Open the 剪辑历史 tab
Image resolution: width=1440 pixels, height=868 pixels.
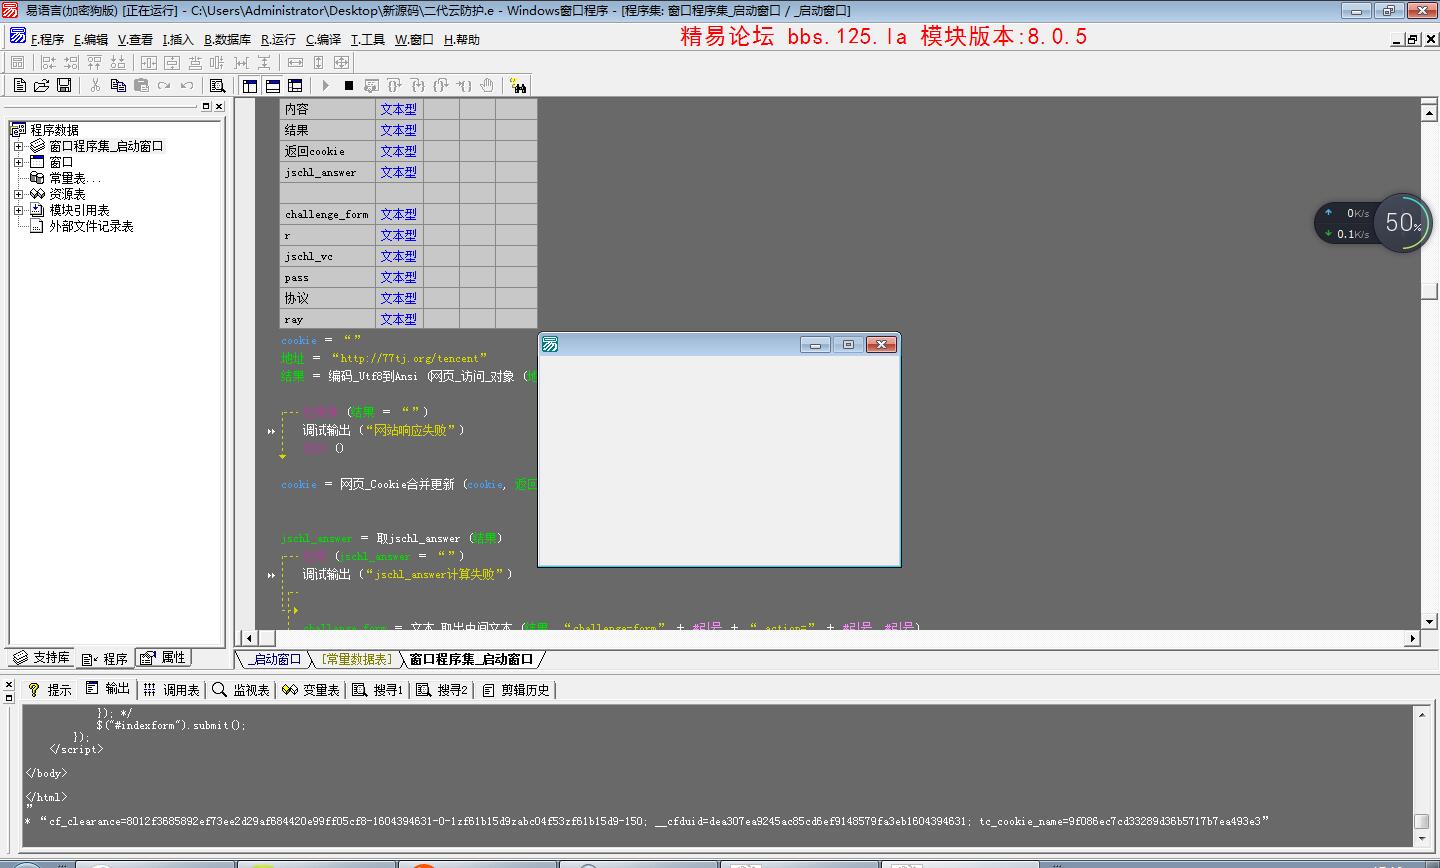pos(516,689)
